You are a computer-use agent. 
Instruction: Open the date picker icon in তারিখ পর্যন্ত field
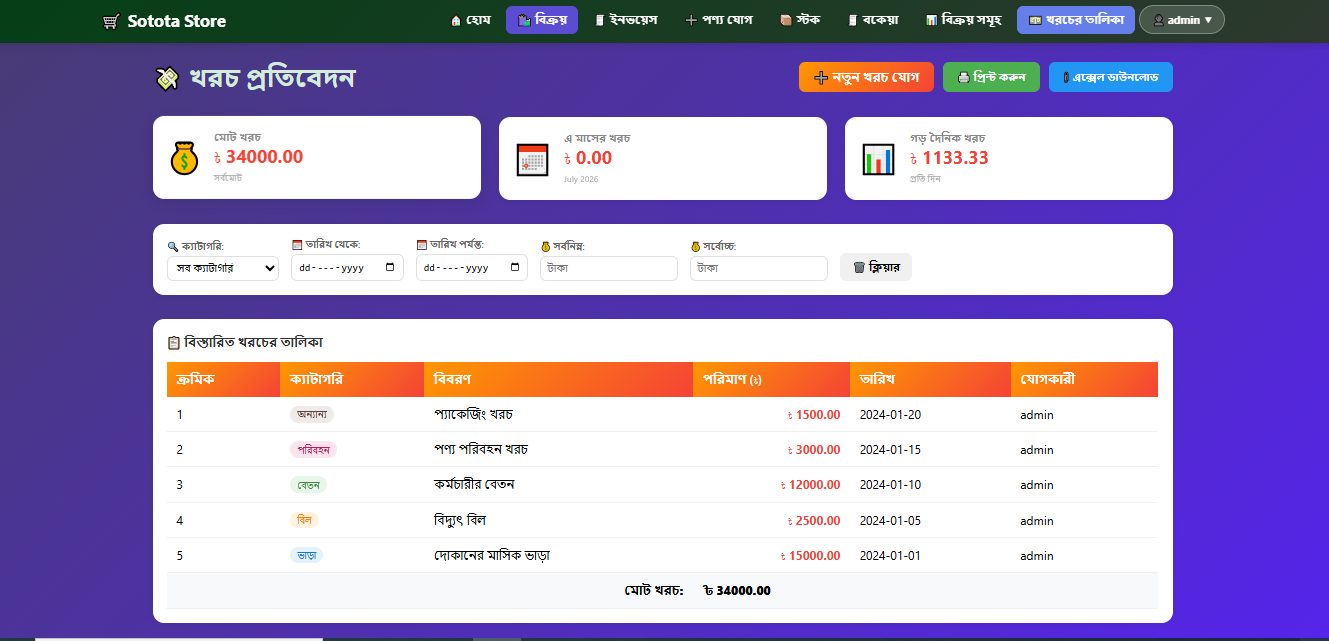click(x=514, y=268)
